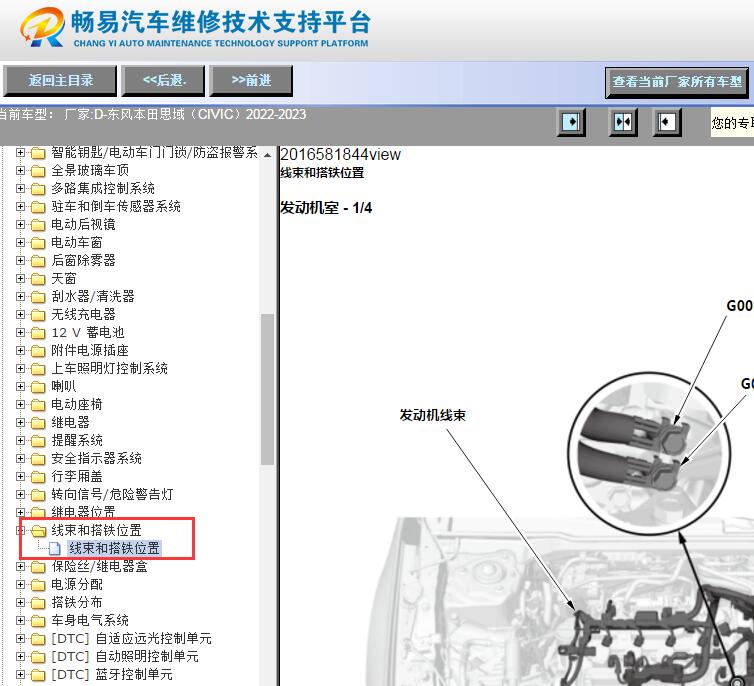Click the [DTC] 自动照明控制单元 folder icon
The image size is (754, 686).
[x=38, y=657]
